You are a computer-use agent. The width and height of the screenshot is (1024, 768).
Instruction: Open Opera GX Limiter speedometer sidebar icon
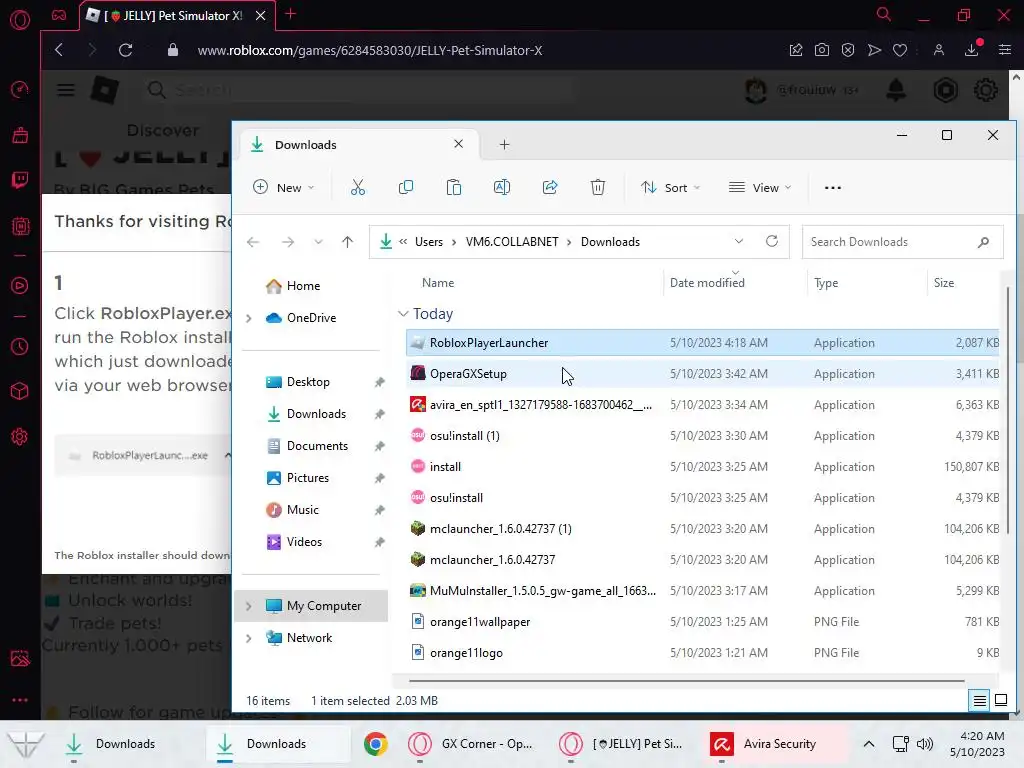coord(20,89)
